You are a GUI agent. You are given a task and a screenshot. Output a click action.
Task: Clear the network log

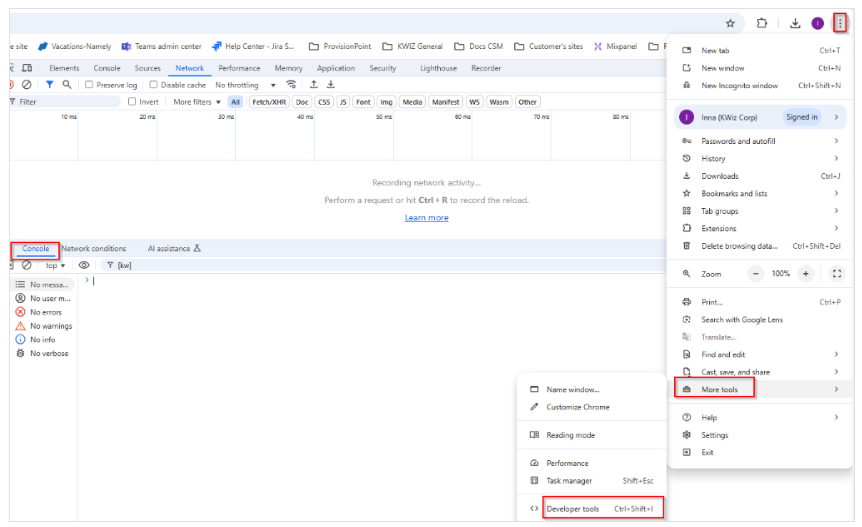click(26, 85)
